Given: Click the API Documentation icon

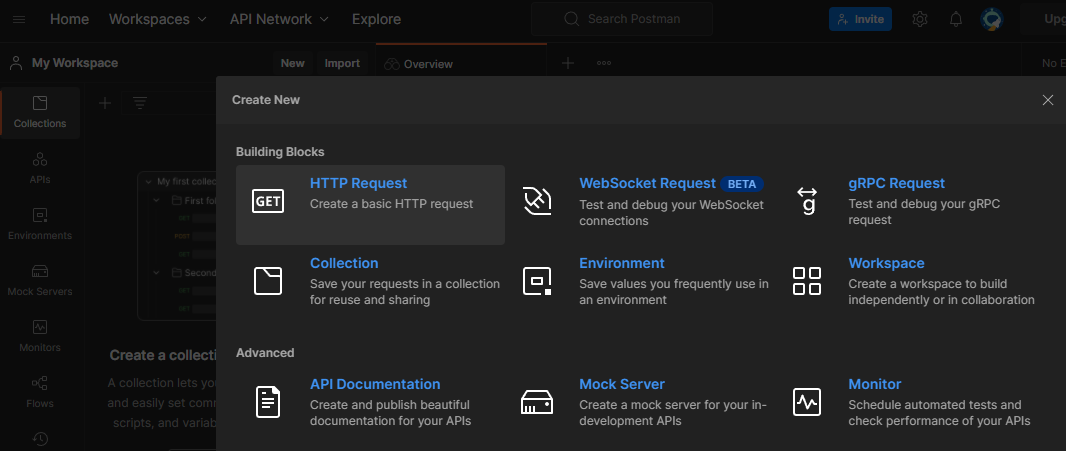Looking at the screenshot, I should point(268,401).
